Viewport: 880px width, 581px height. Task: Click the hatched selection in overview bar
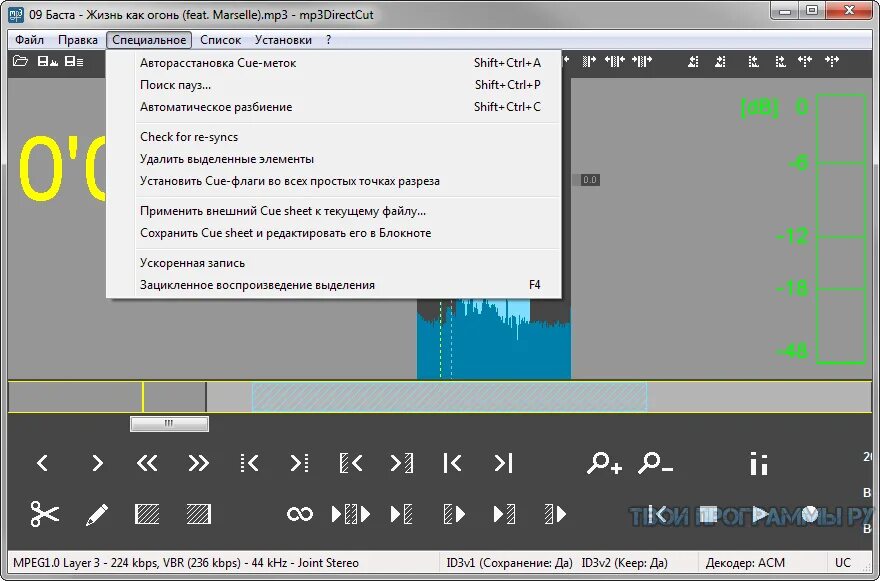coord(449,397)
